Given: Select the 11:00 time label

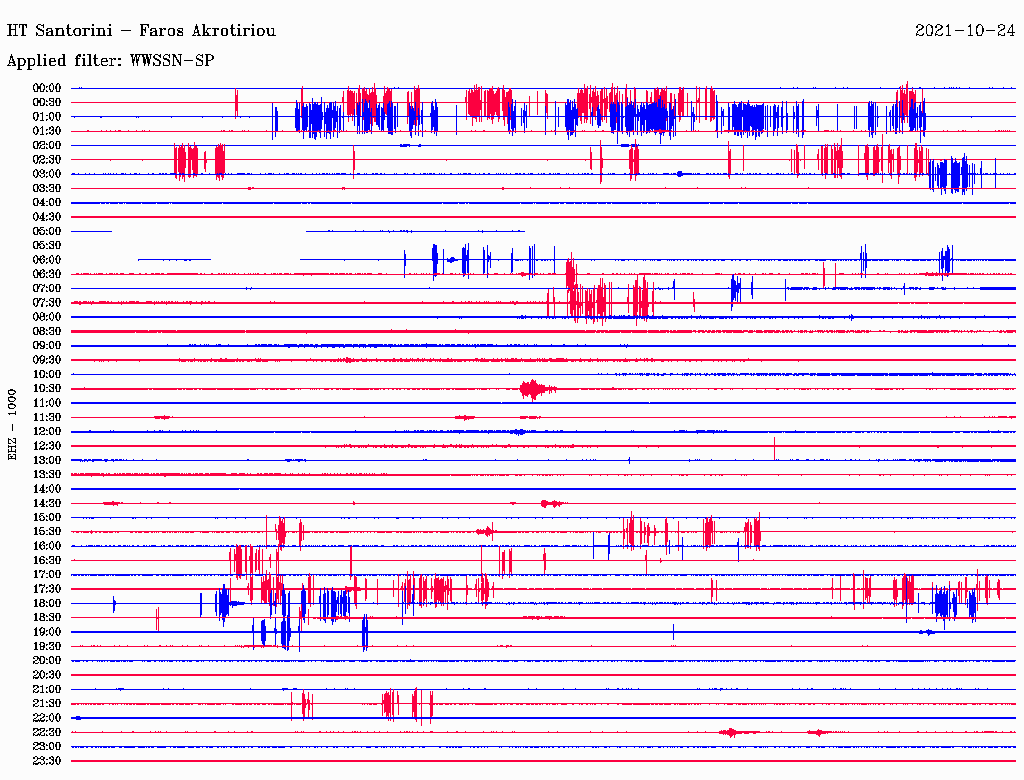Looking at the screenshot, I should (x=47, y=403).
